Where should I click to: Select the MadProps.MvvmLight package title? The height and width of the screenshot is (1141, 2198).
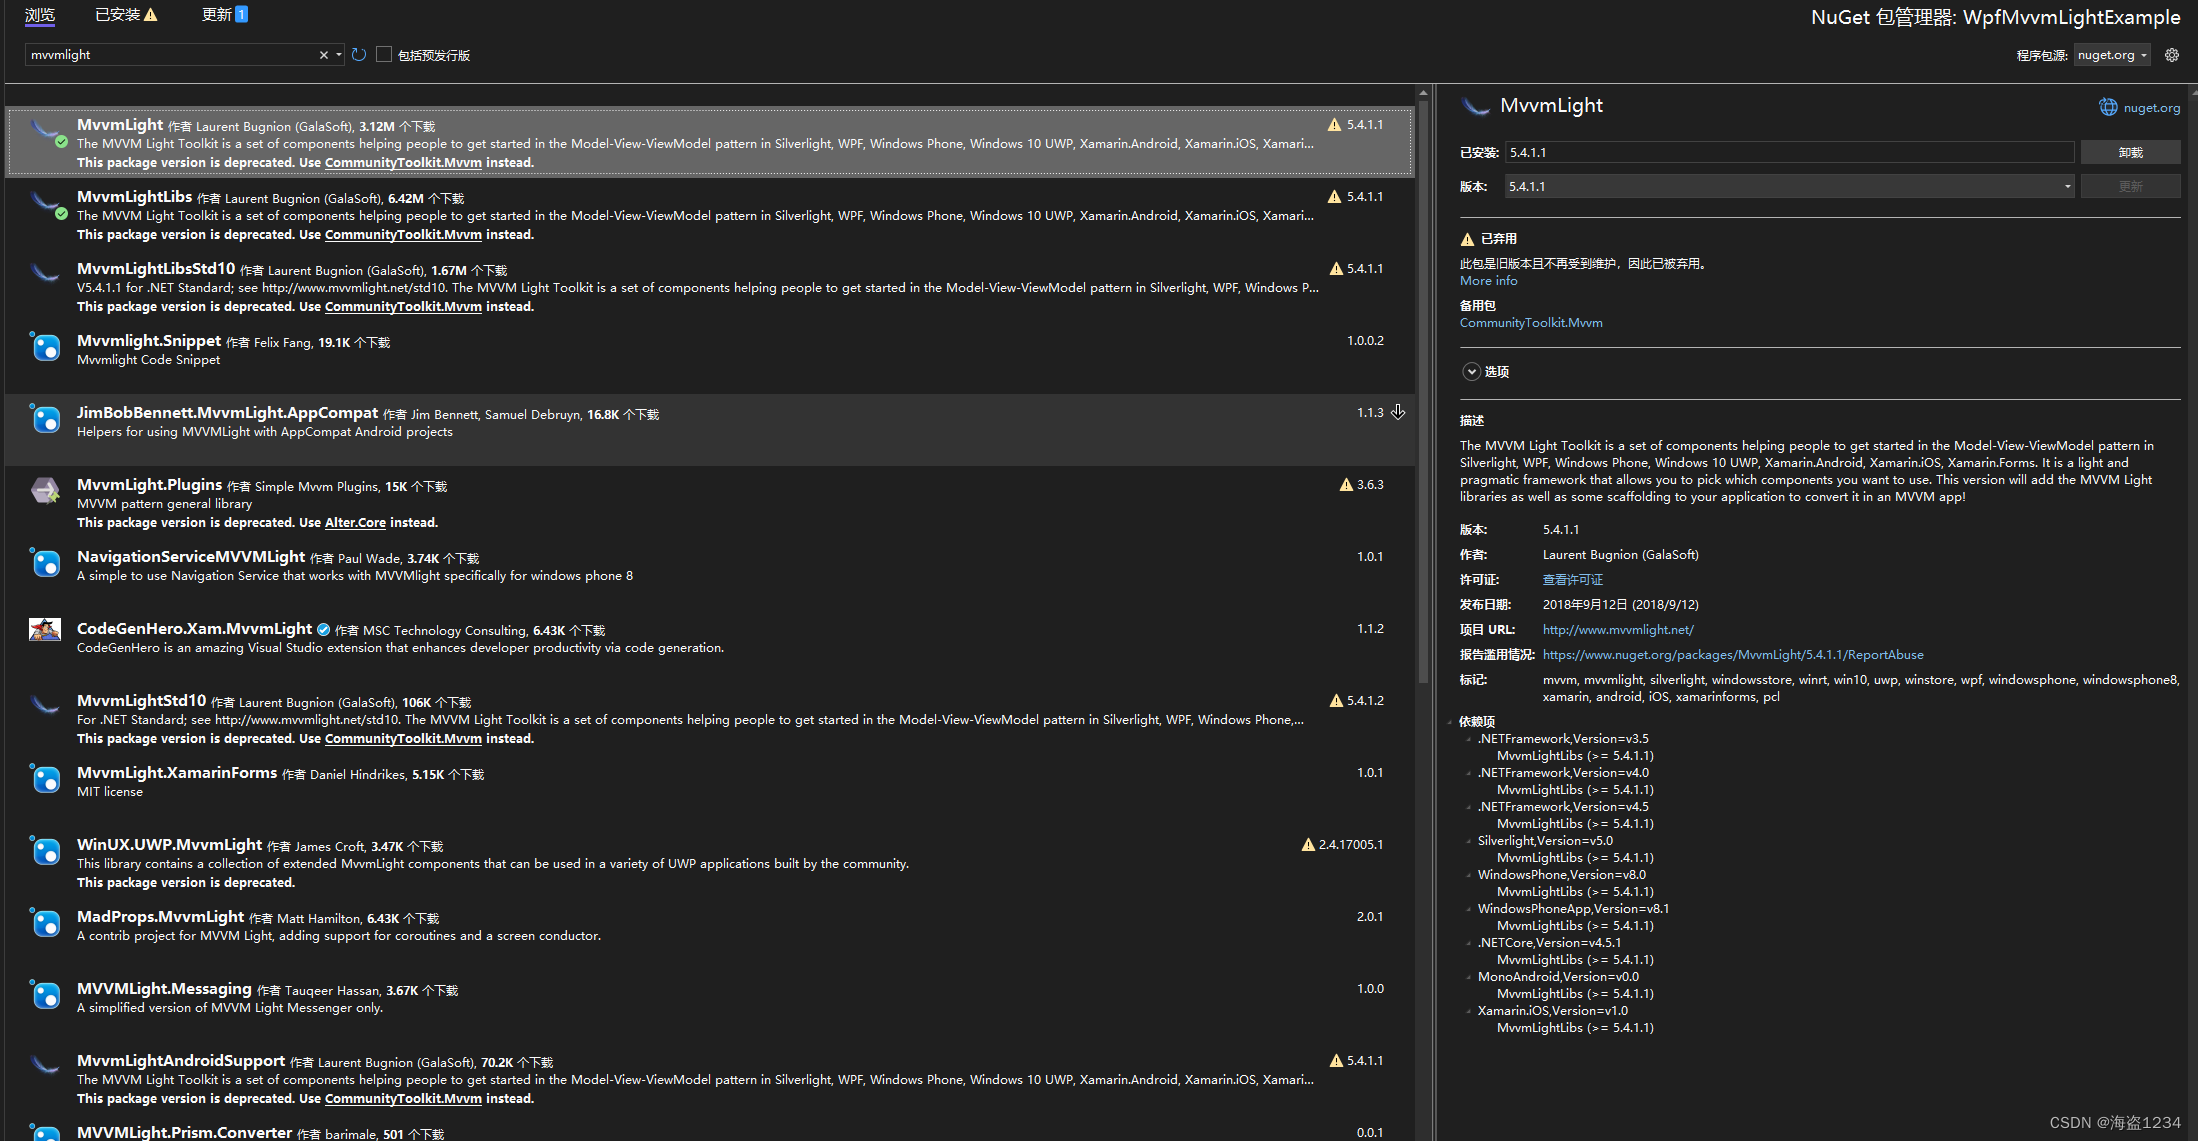point(160,917)
